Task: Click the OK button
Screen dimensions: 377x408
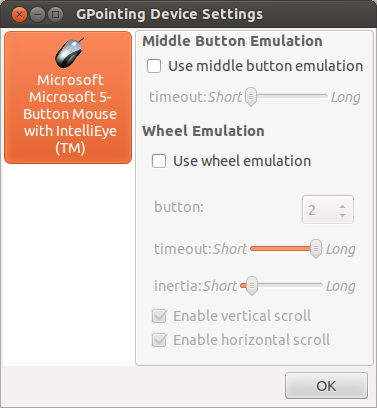Action: pos(326,386)
